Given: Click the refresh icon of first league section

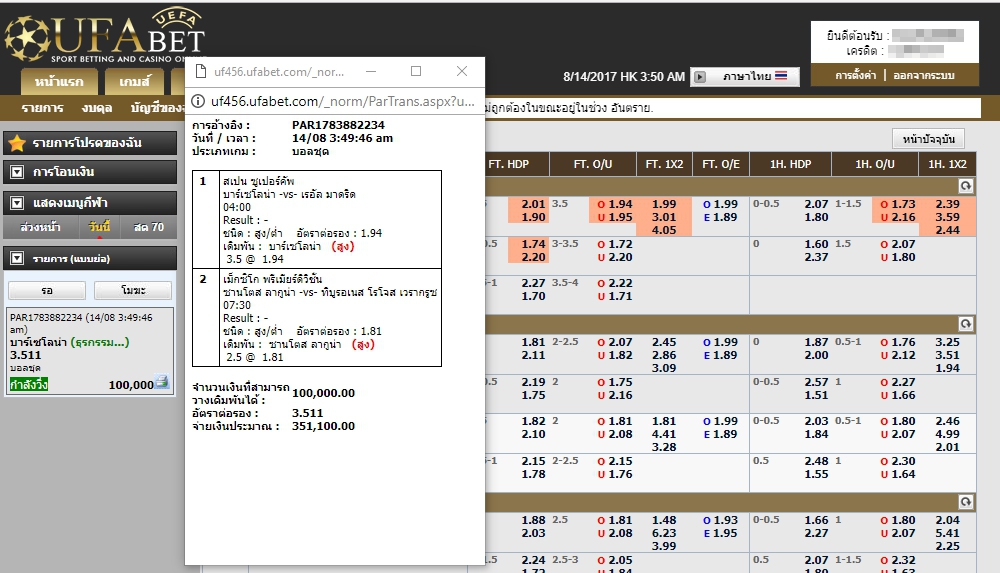Looking at the screenshot, I should click(966, 186).
